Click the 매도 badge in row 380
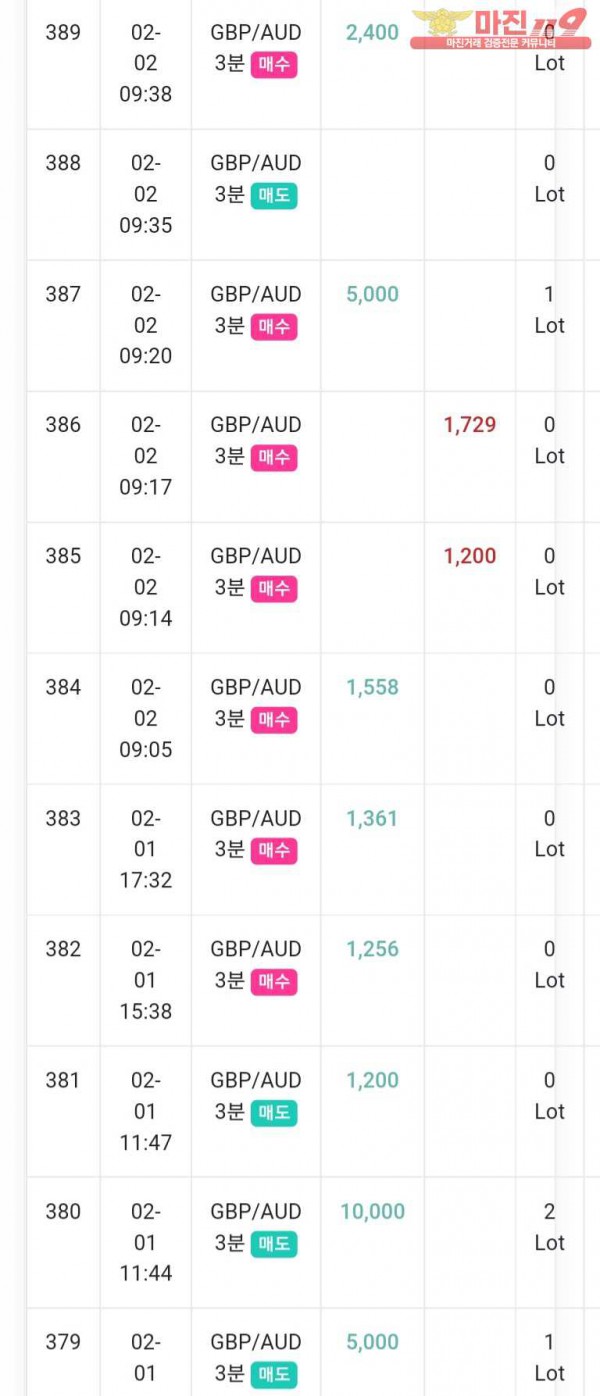 click(273, 1244)
